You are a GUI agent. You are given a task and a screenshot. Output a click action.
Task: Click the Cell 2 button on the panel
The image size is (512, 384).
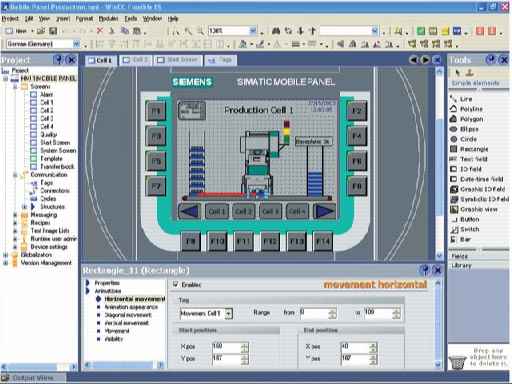(x=243, y=211)
